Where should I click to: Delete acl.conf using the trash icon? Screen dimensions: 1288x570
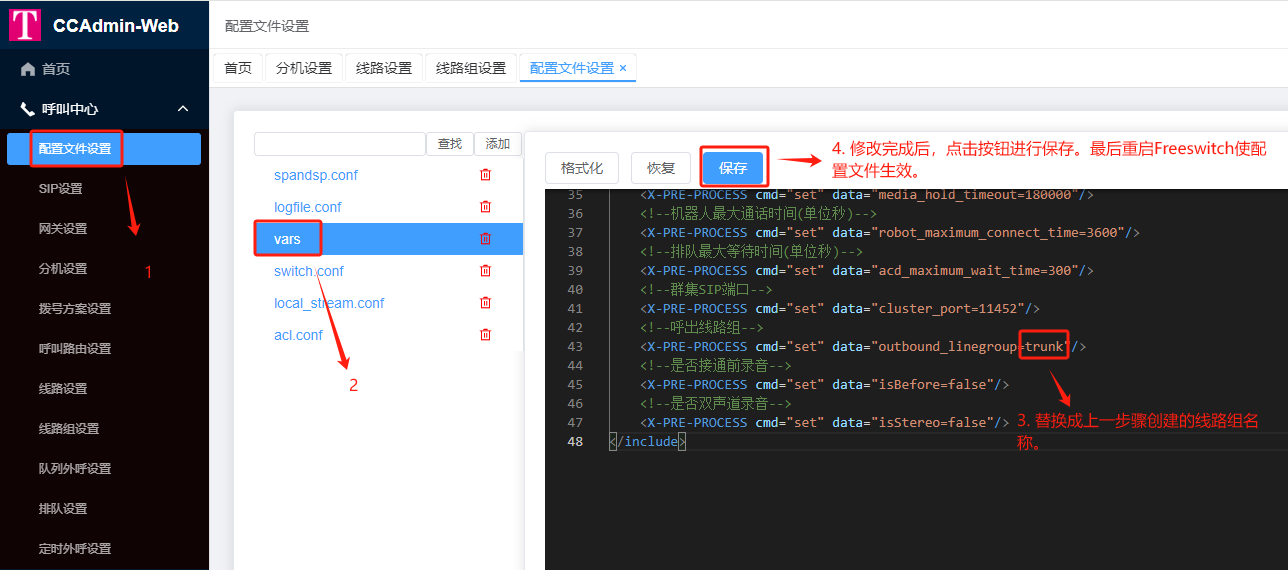(x=485, y=335)
